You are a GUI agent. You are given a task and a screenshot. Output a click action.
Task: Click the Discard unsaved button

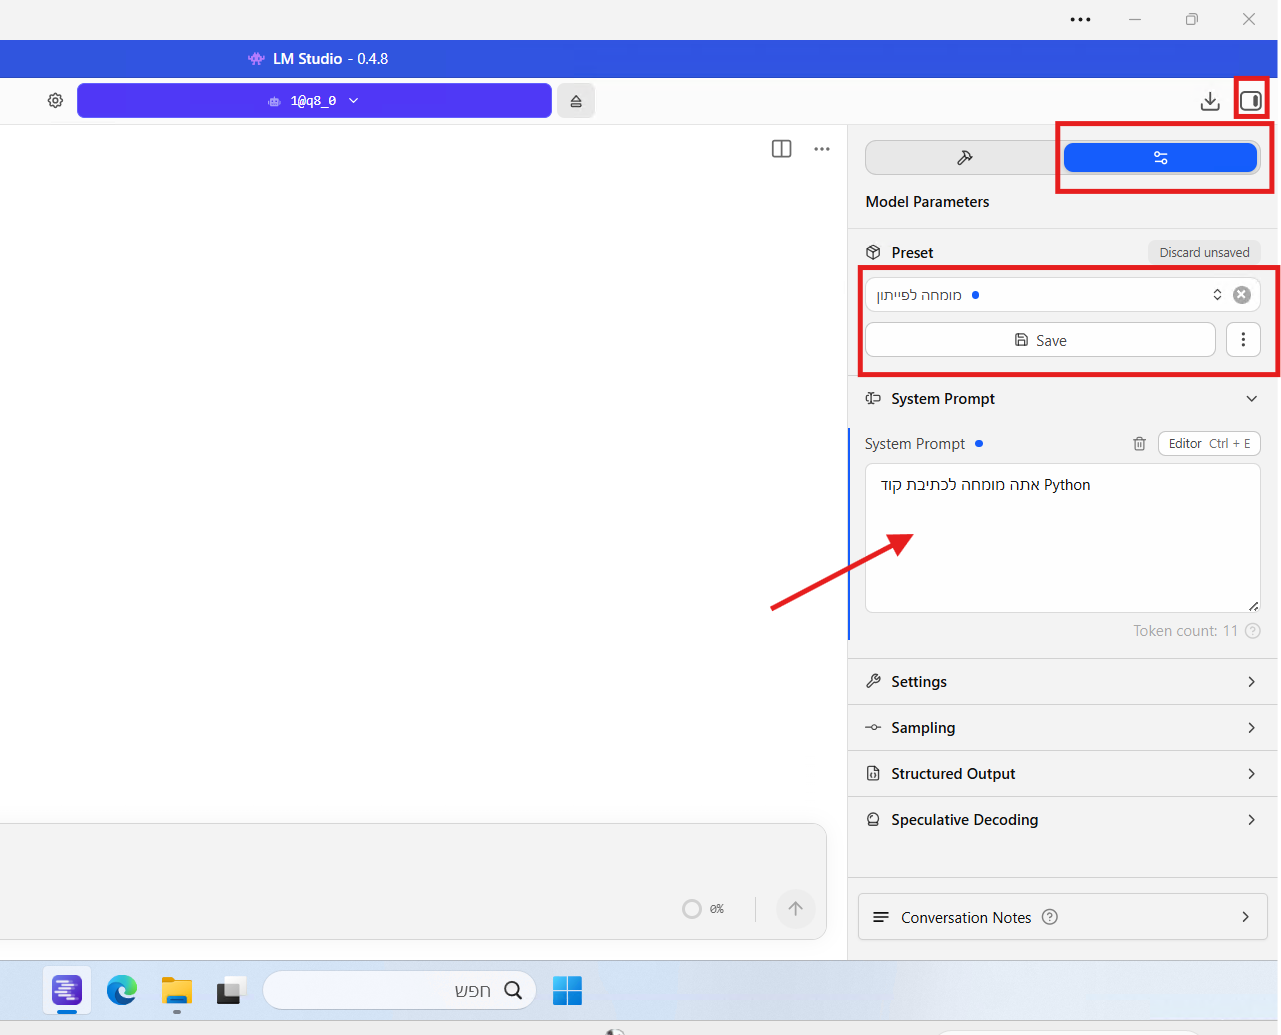[x=1204, y=253]
